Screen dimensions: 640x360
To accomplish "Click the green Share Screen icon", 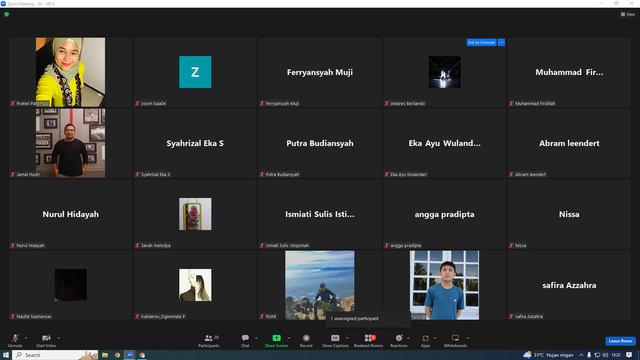I will [x=276, y=338].
